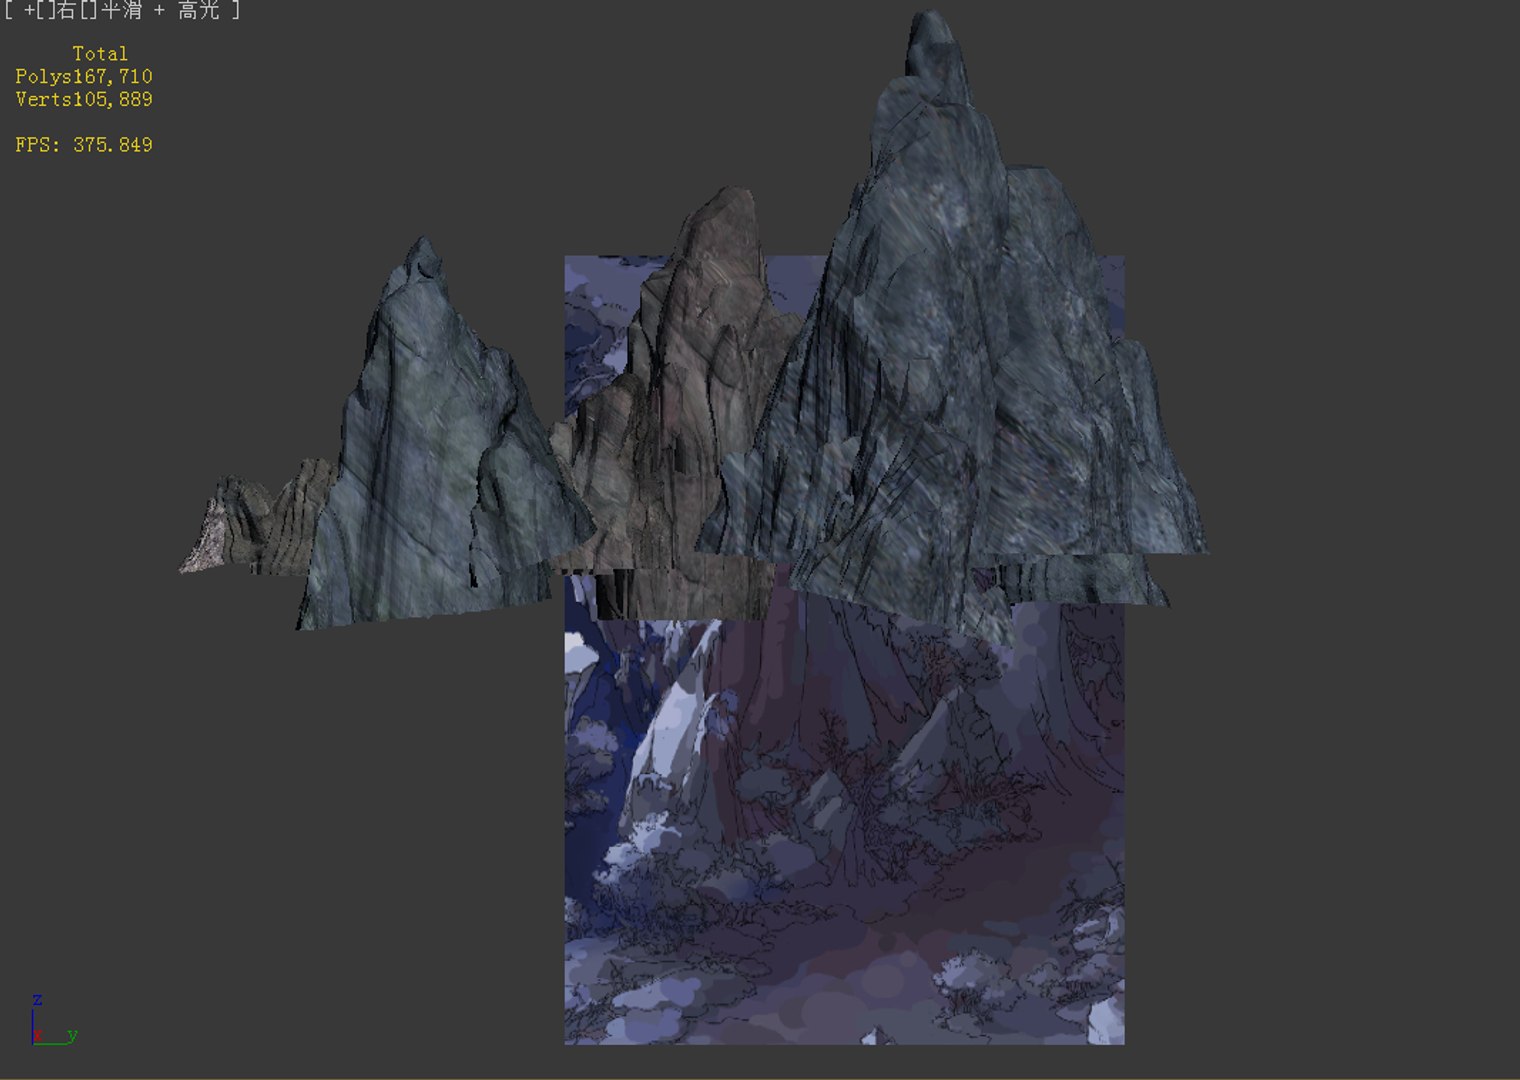Viewport: 1520px width, 1080px height.
Task: Click the XYZ axis tripod gizmo
Action: click(54, 1021)
